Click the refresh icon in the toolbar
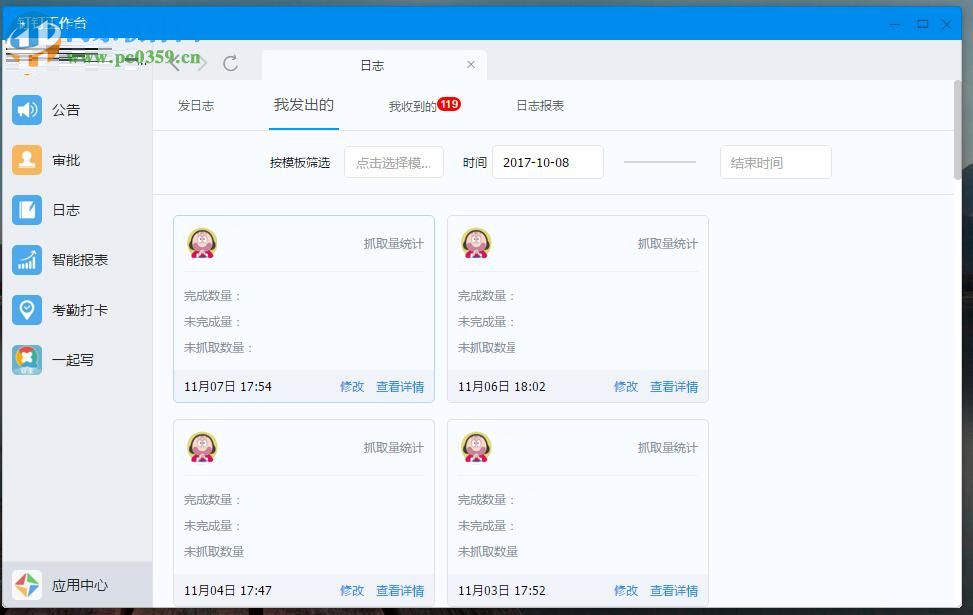The image size is (973, 615). tap(231, 62)
